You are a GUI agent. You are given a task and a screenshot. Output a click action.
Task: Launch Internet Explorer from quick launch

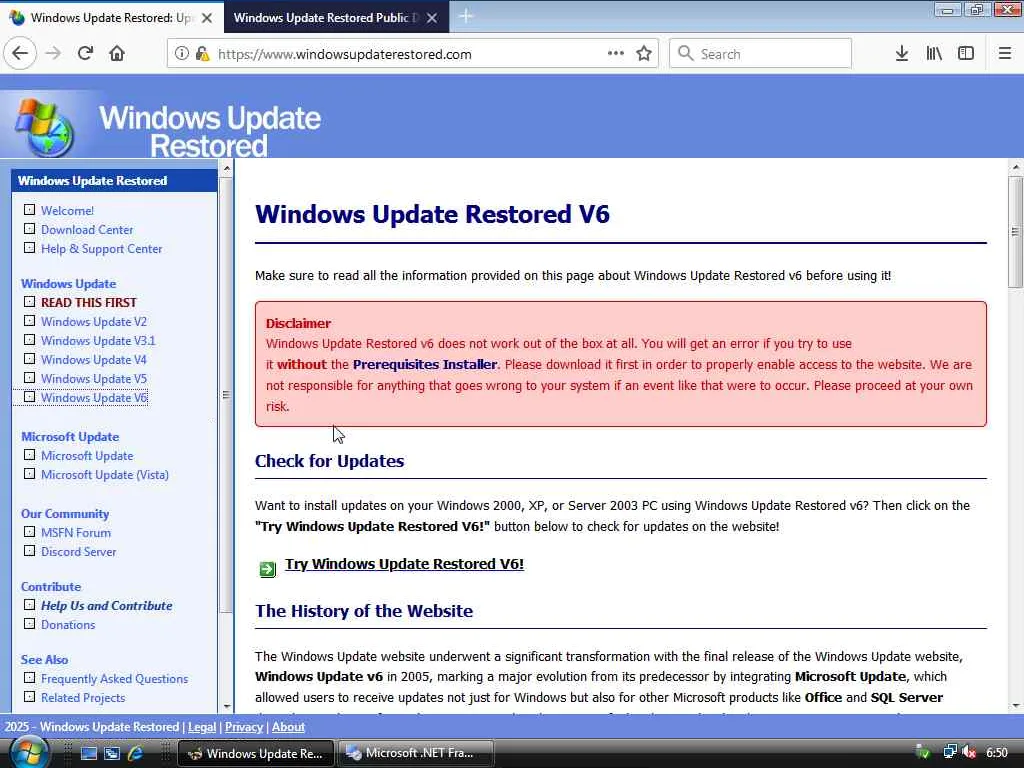[135, 753]
